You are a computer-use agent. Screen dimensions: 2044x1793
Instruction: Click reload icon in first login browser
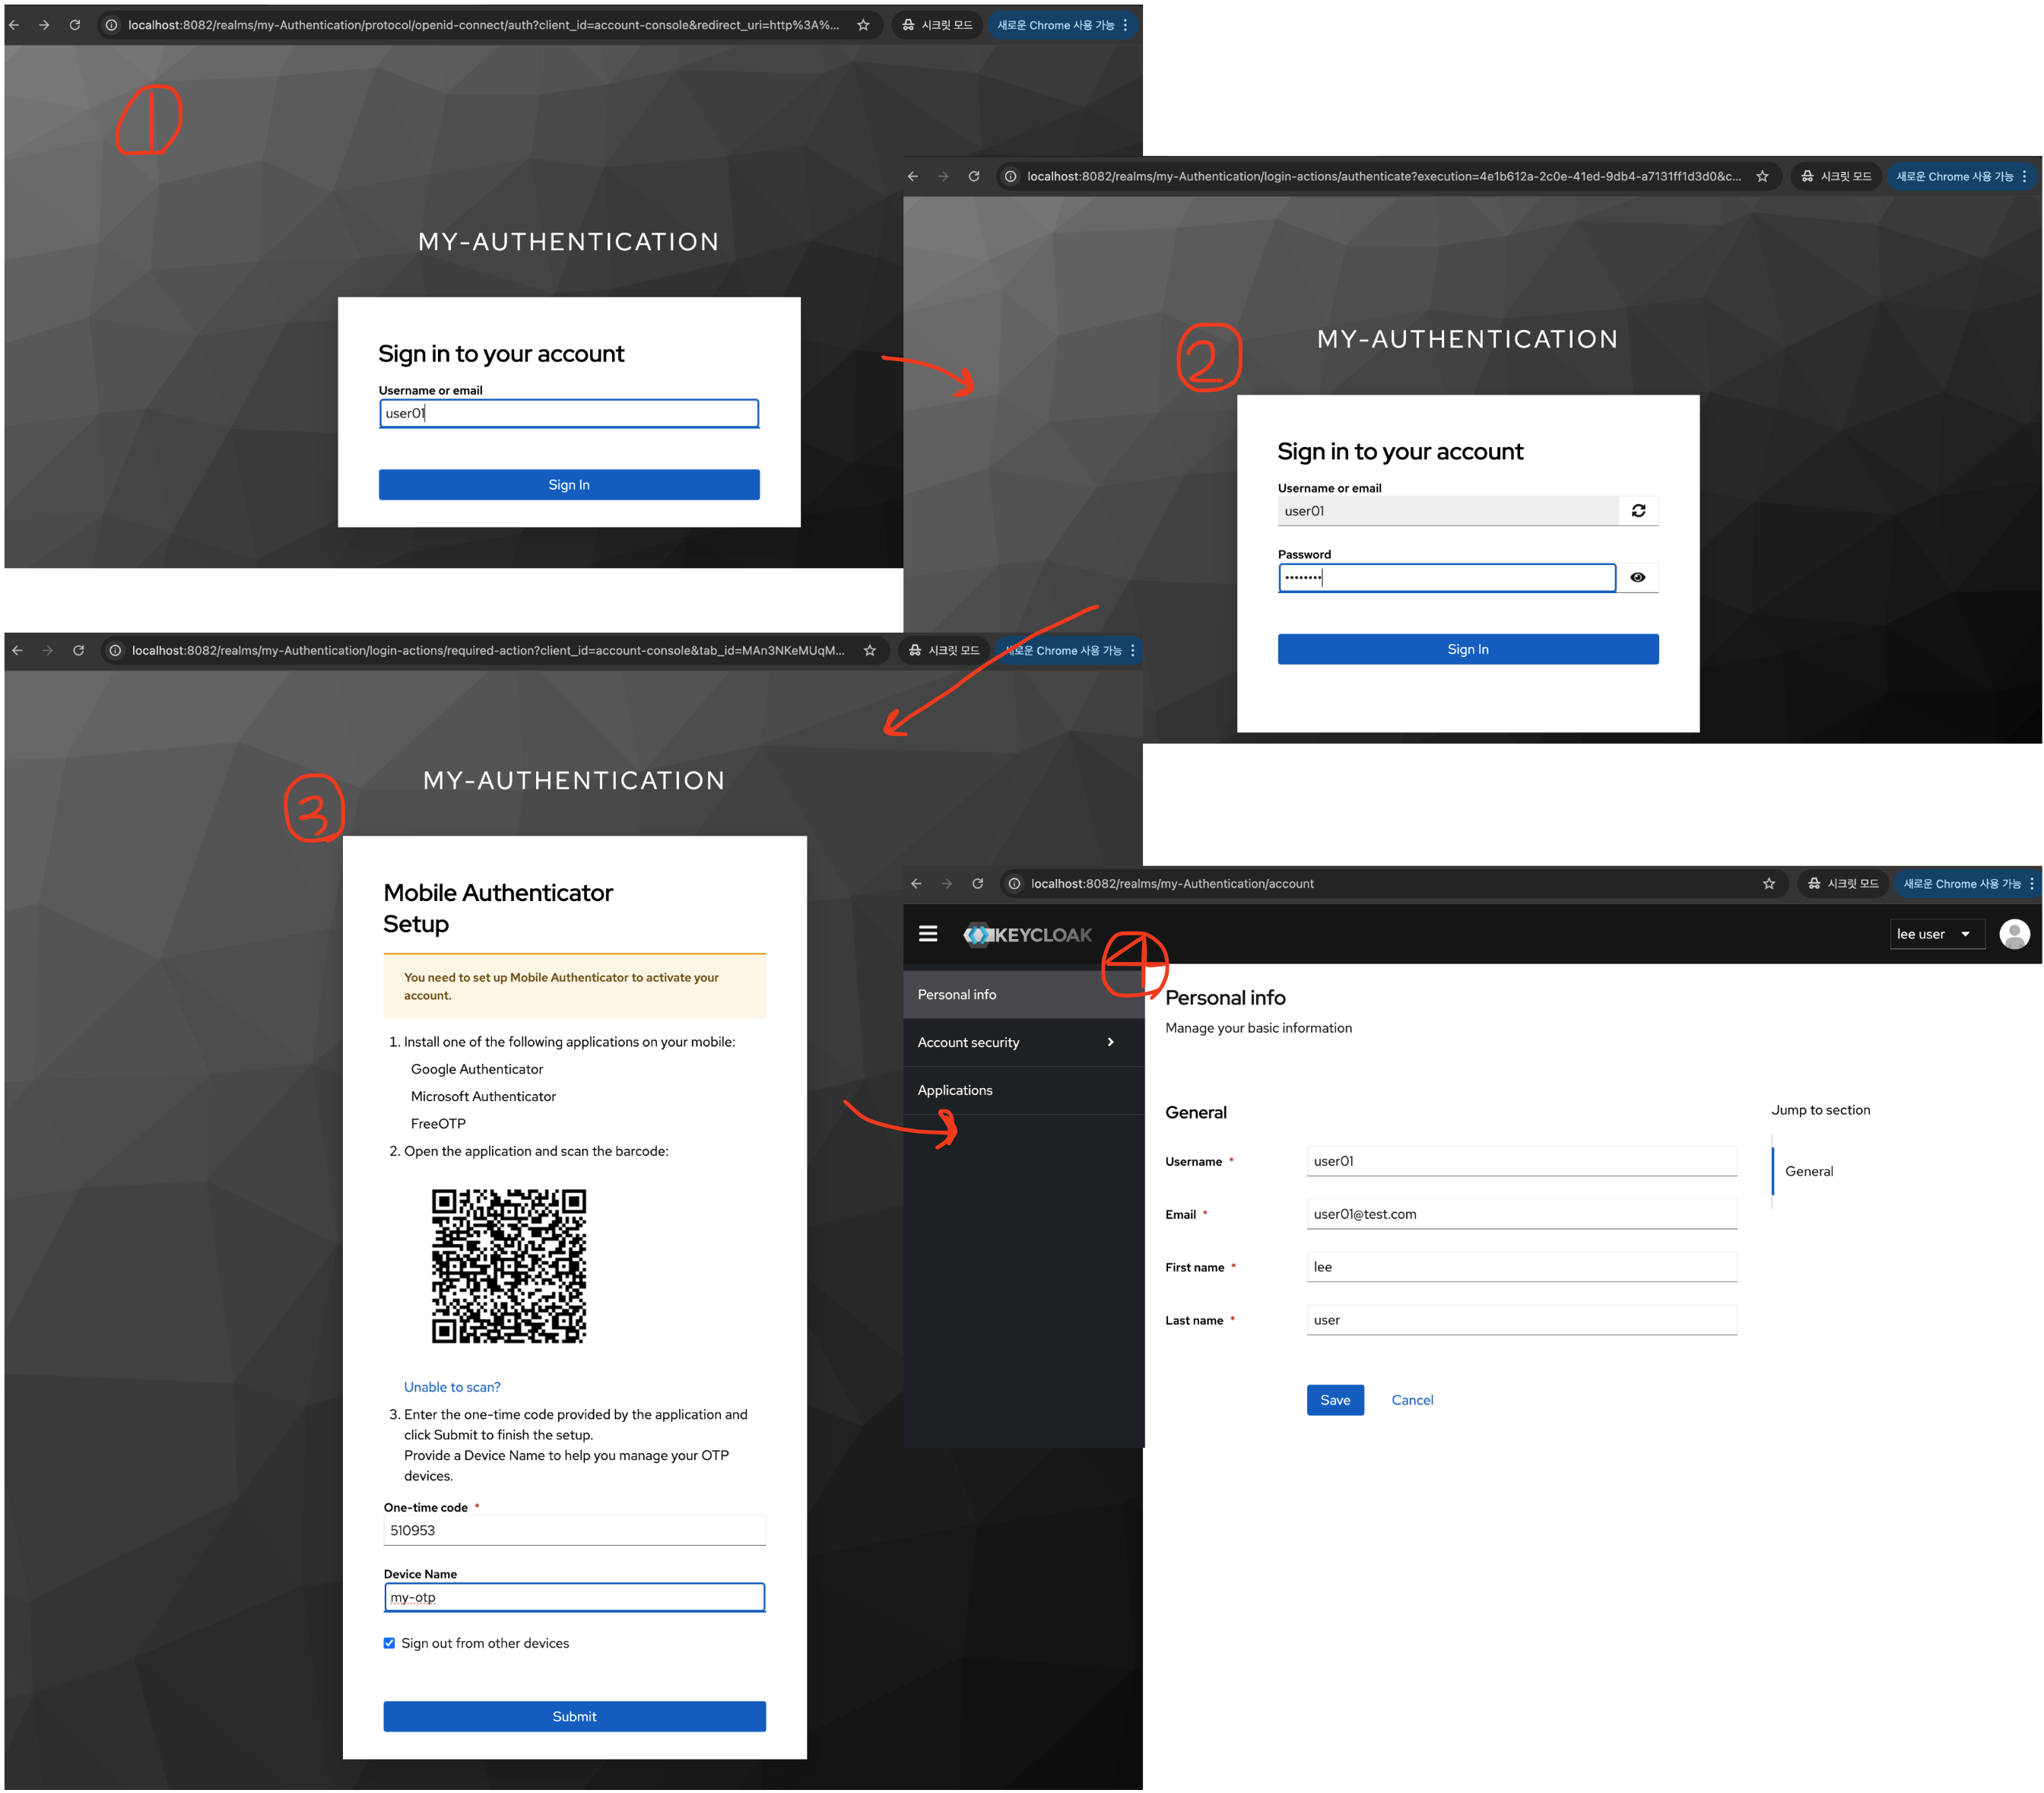75,25
